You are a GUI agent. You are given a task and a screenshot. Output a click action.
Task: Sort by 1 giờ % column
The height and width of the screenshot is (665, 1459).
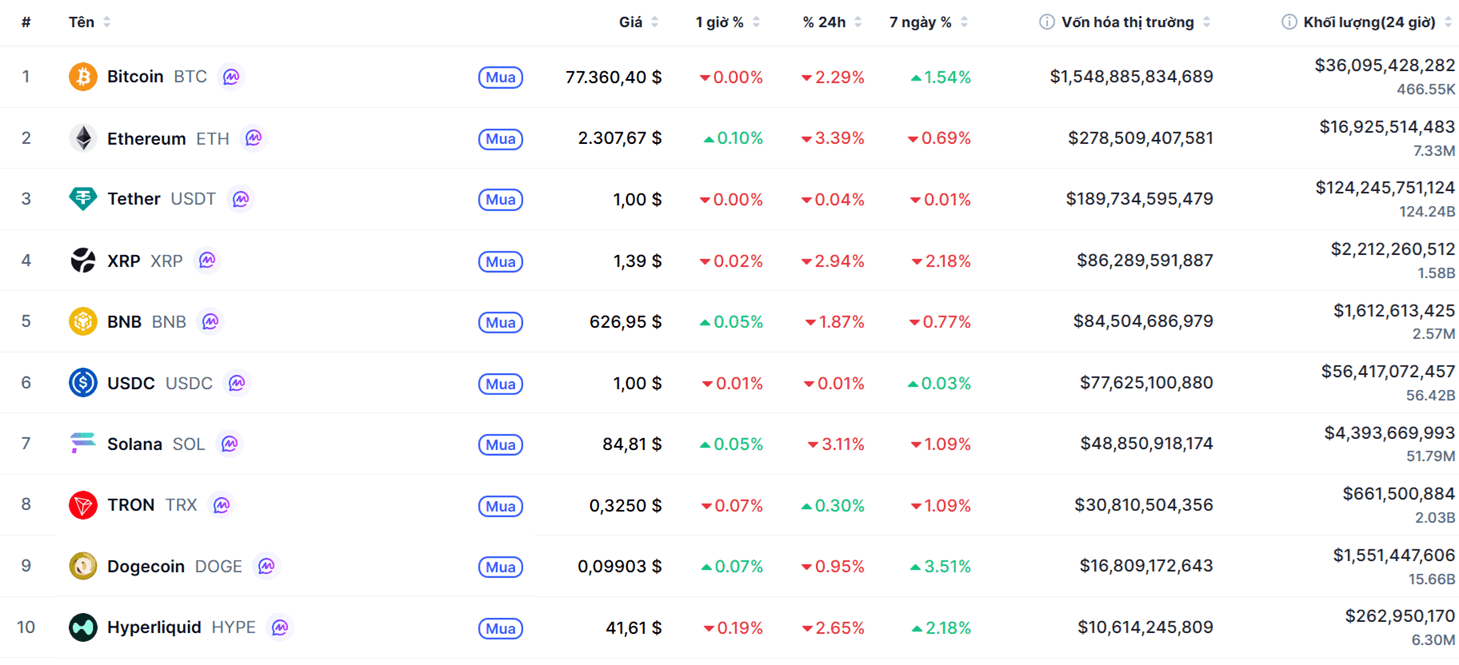(x=729, y=22)
